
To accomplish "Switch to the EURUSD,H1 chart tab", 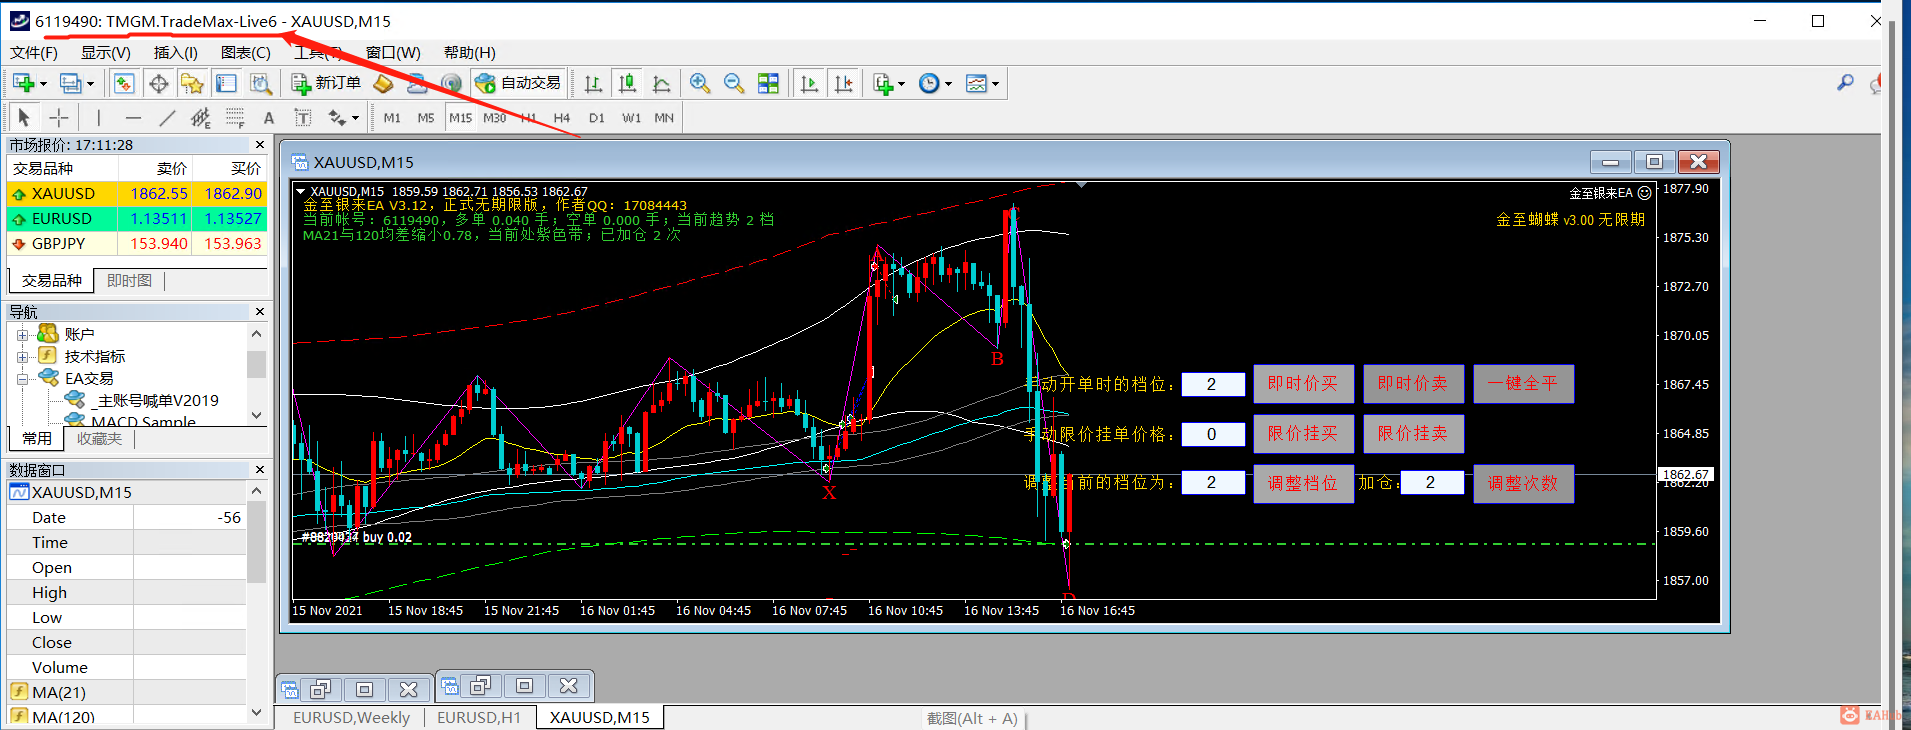I will (x=479, y=717).
